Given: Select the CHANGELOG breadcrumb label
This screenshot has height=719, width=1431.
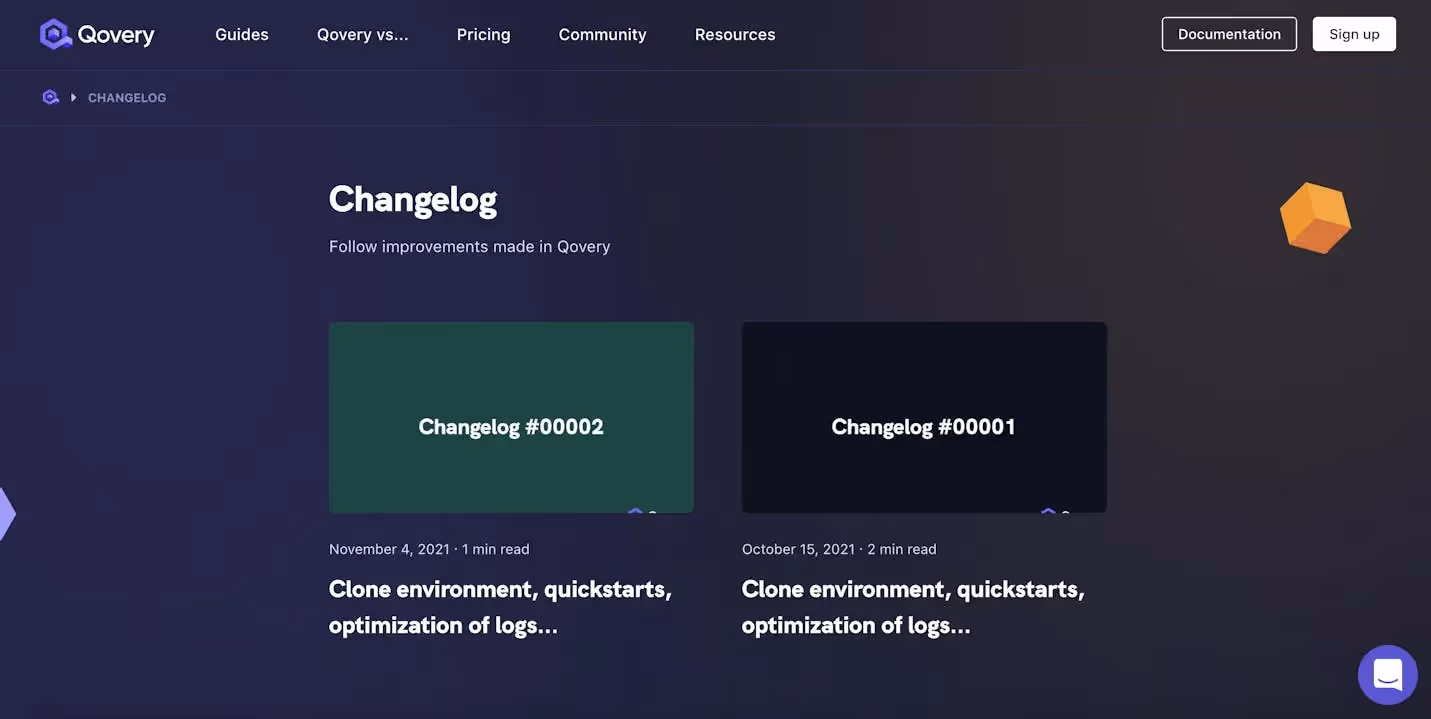Looking at the screenshot, I should pyautogui.click(x=127, y=95).
